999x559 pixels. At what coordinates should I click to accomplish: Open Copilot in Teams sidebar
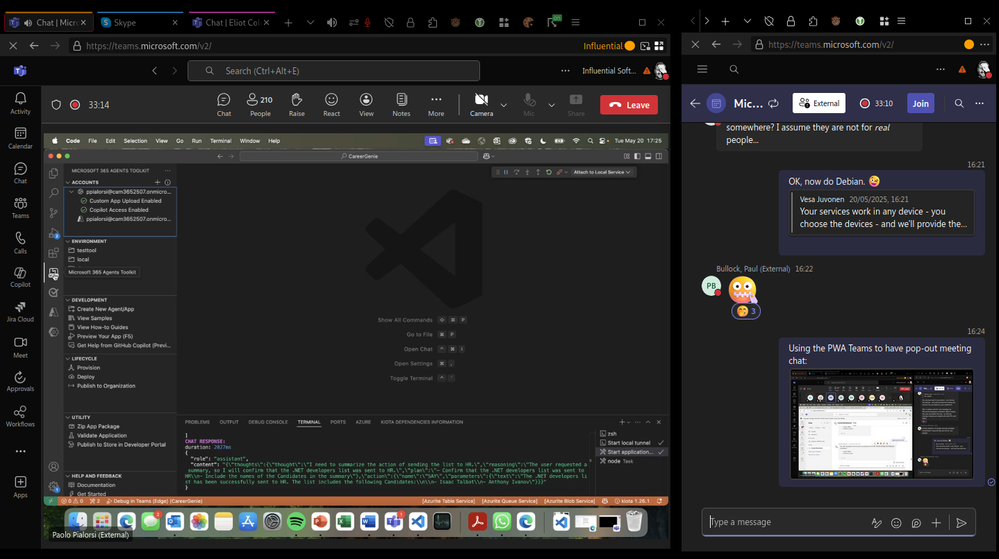click(x=20, y=277)
